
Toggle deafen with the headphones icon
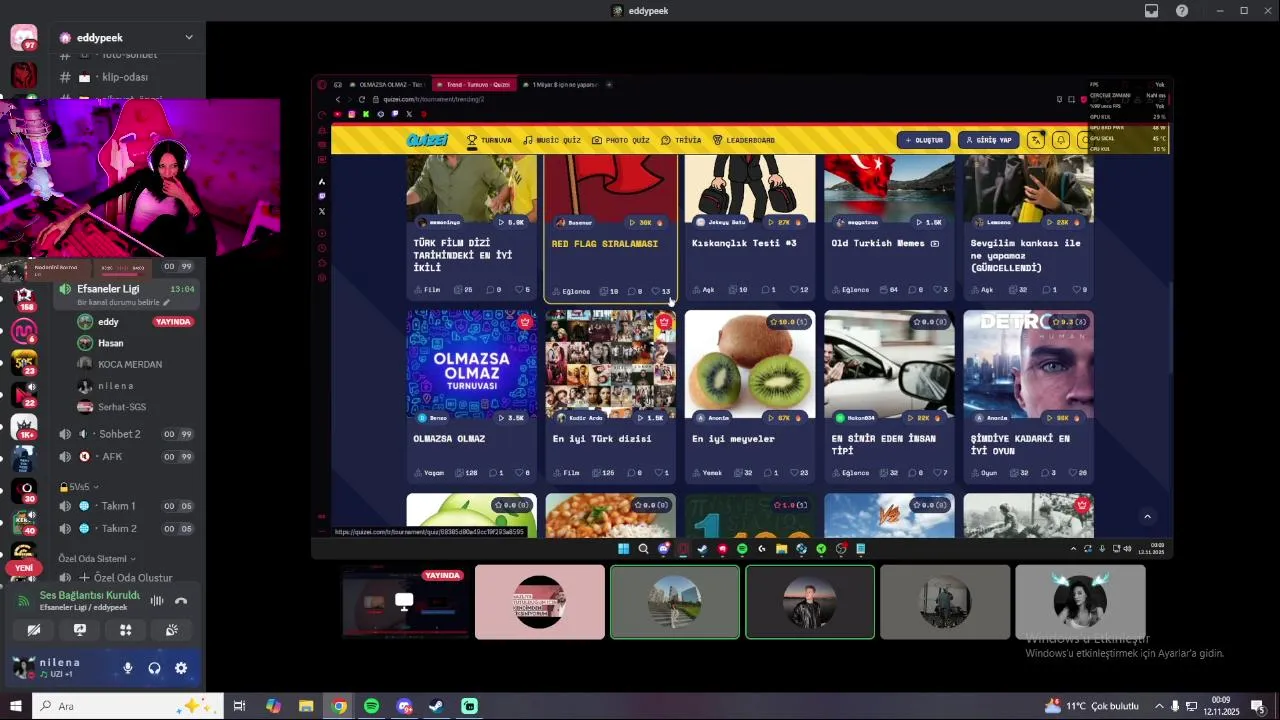tap(154, 668)
